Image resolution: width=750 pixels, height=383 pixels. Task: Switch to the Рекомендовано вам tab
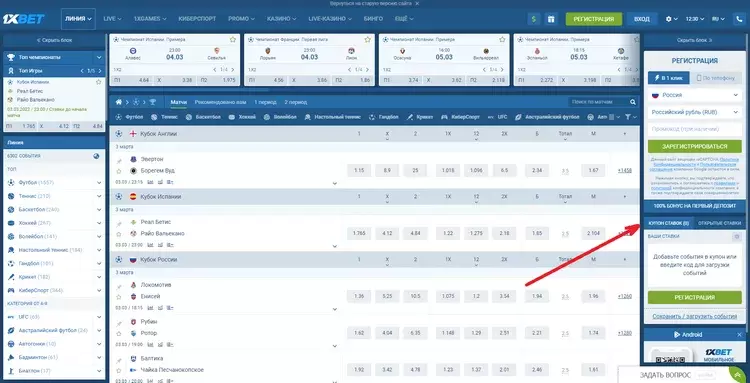click(x=221, y=102)
